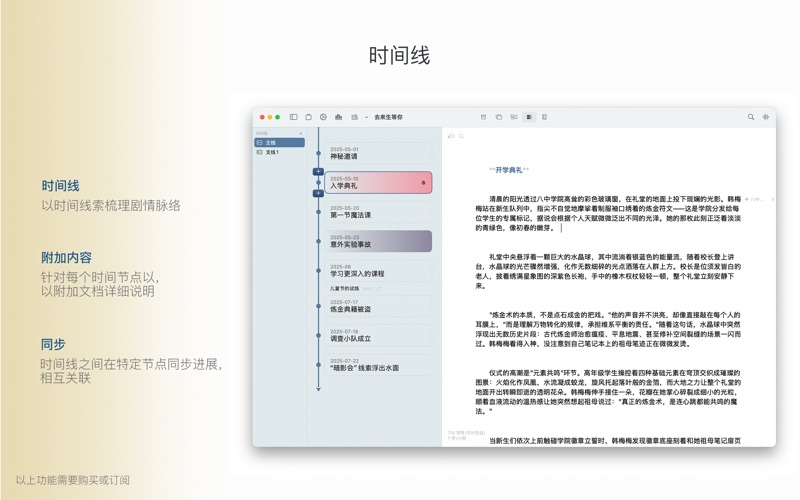Select the purple 意外实验事故 card

pos(378,241)
